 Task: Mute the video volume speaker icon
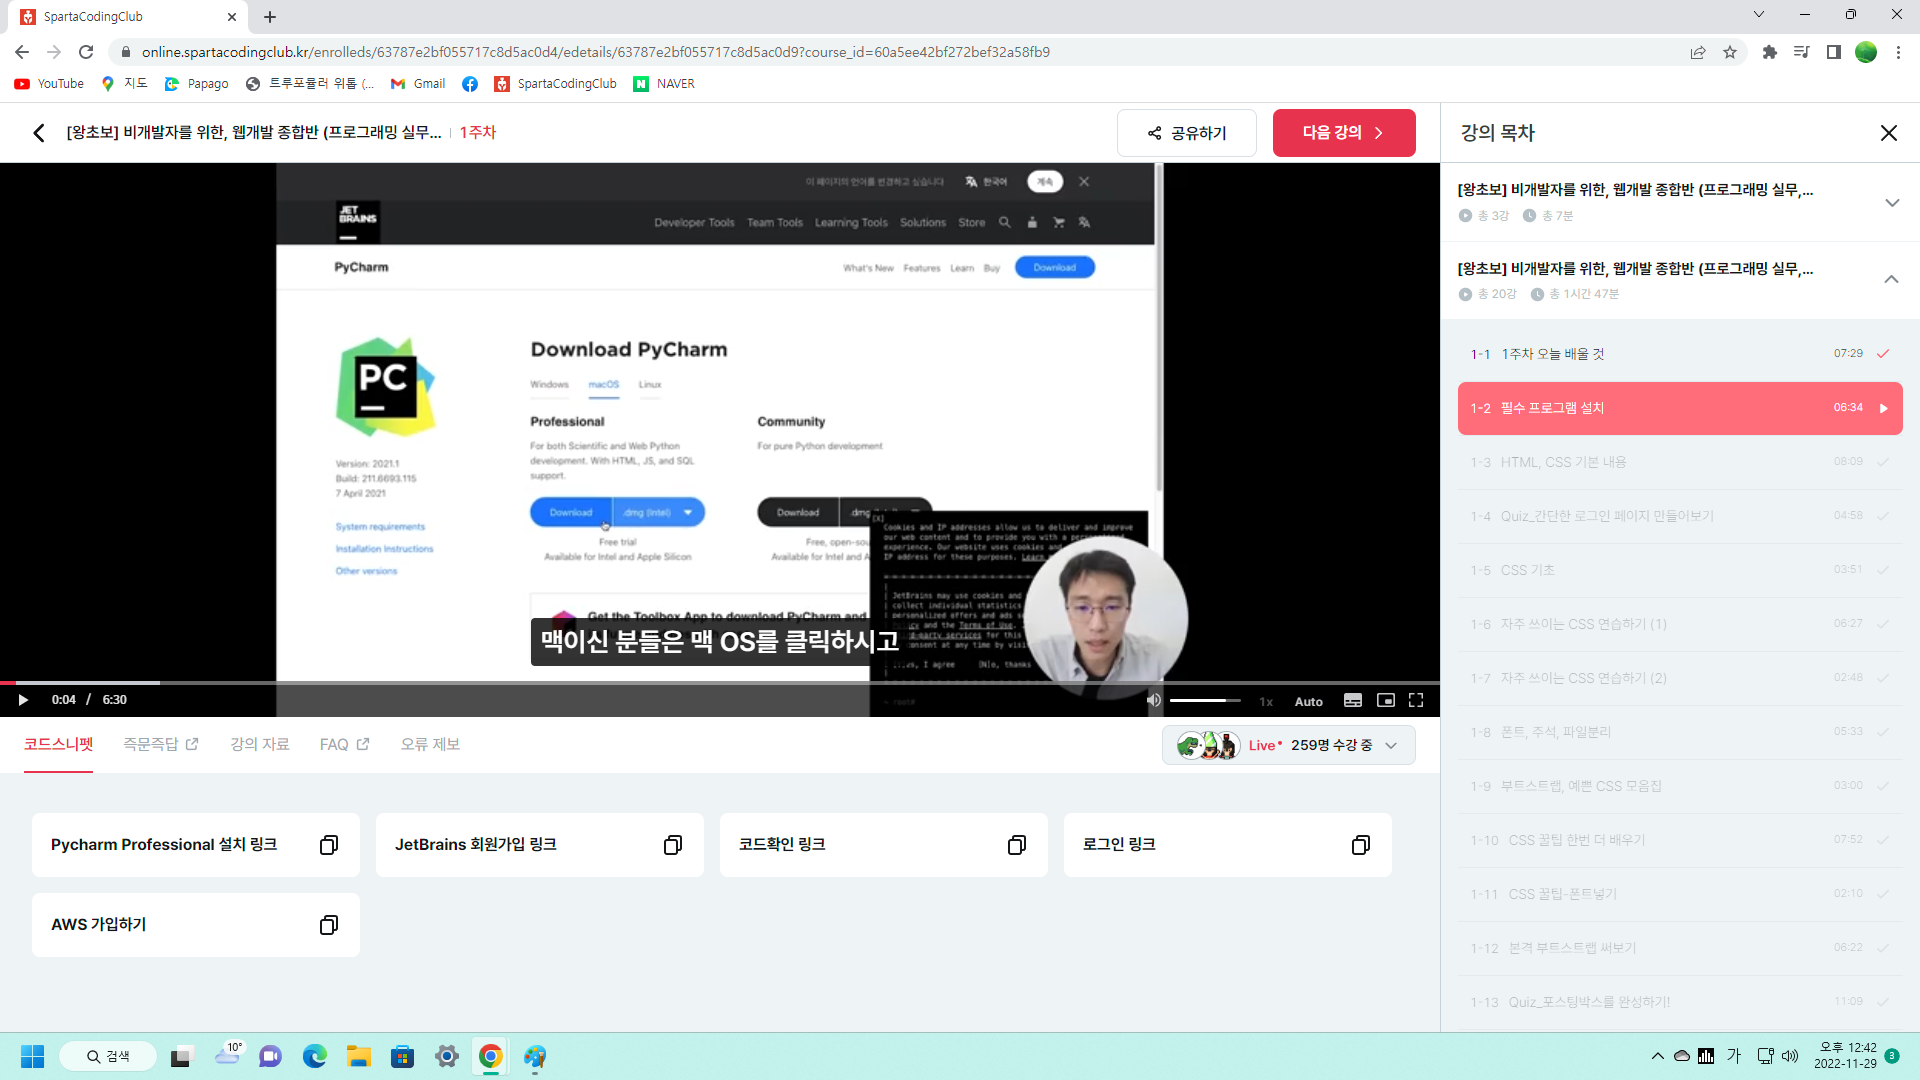coord(1153,700)
